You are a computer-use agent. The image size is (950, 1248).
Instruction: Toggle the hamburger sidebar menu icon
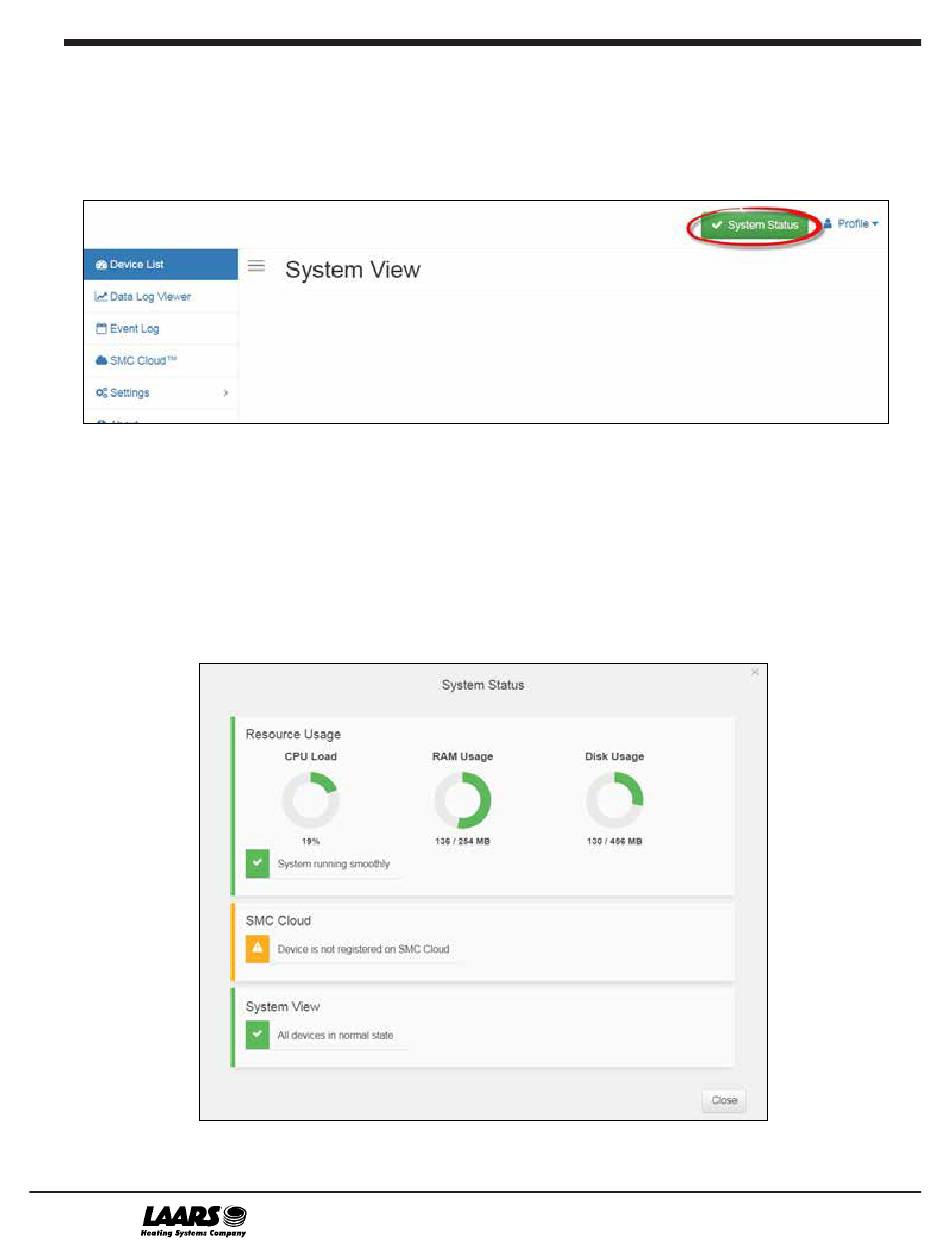coord(256,265)
